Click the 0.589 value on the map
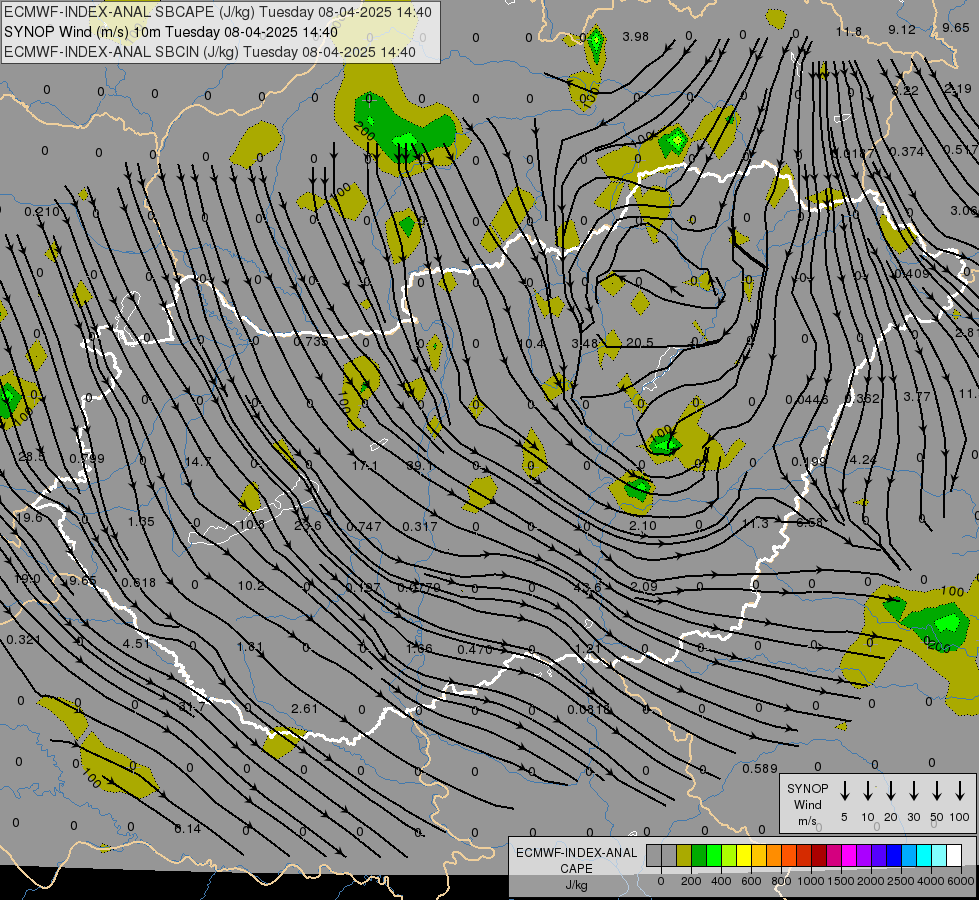 pos(760,768)
